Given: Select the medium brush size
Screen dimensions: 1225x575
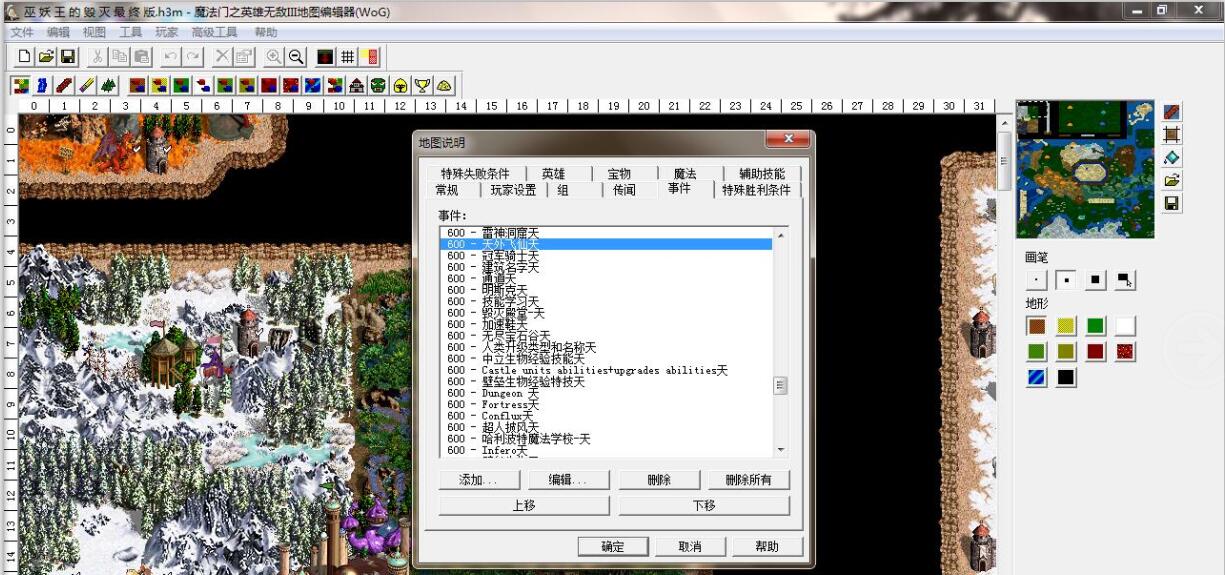Looking at the screenshot, I should (1066, 280).
